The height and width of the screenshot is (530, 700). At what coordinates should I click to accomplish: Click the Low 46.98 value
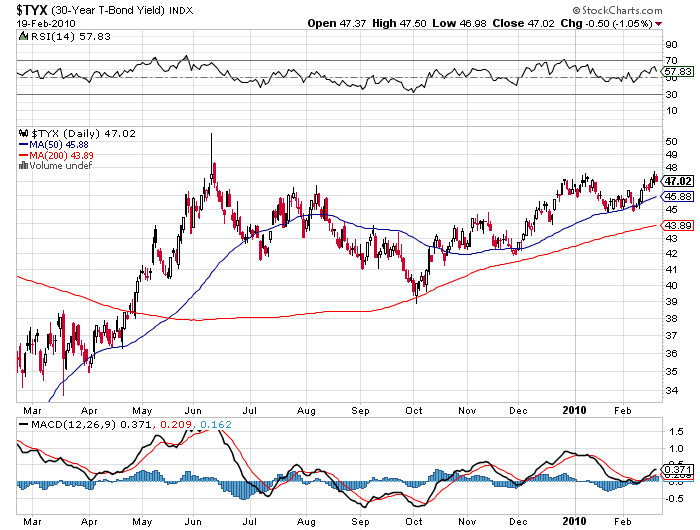click(x=459, y=23)
